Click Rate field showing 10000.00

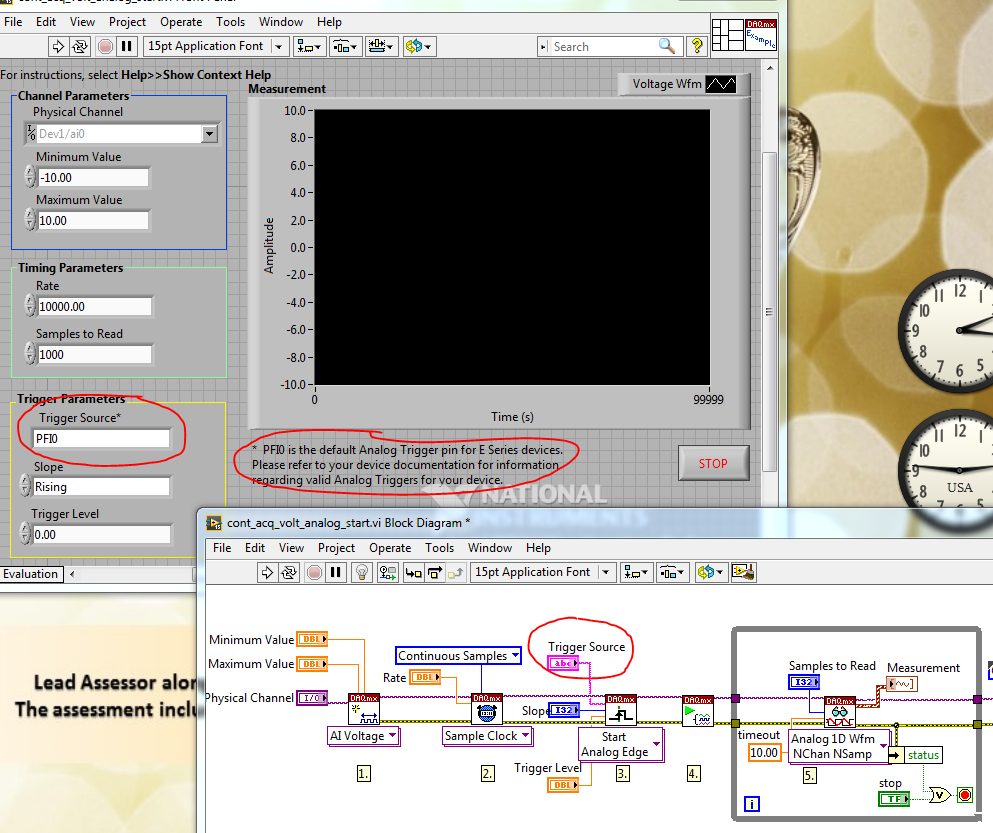[x=94, y=307]
